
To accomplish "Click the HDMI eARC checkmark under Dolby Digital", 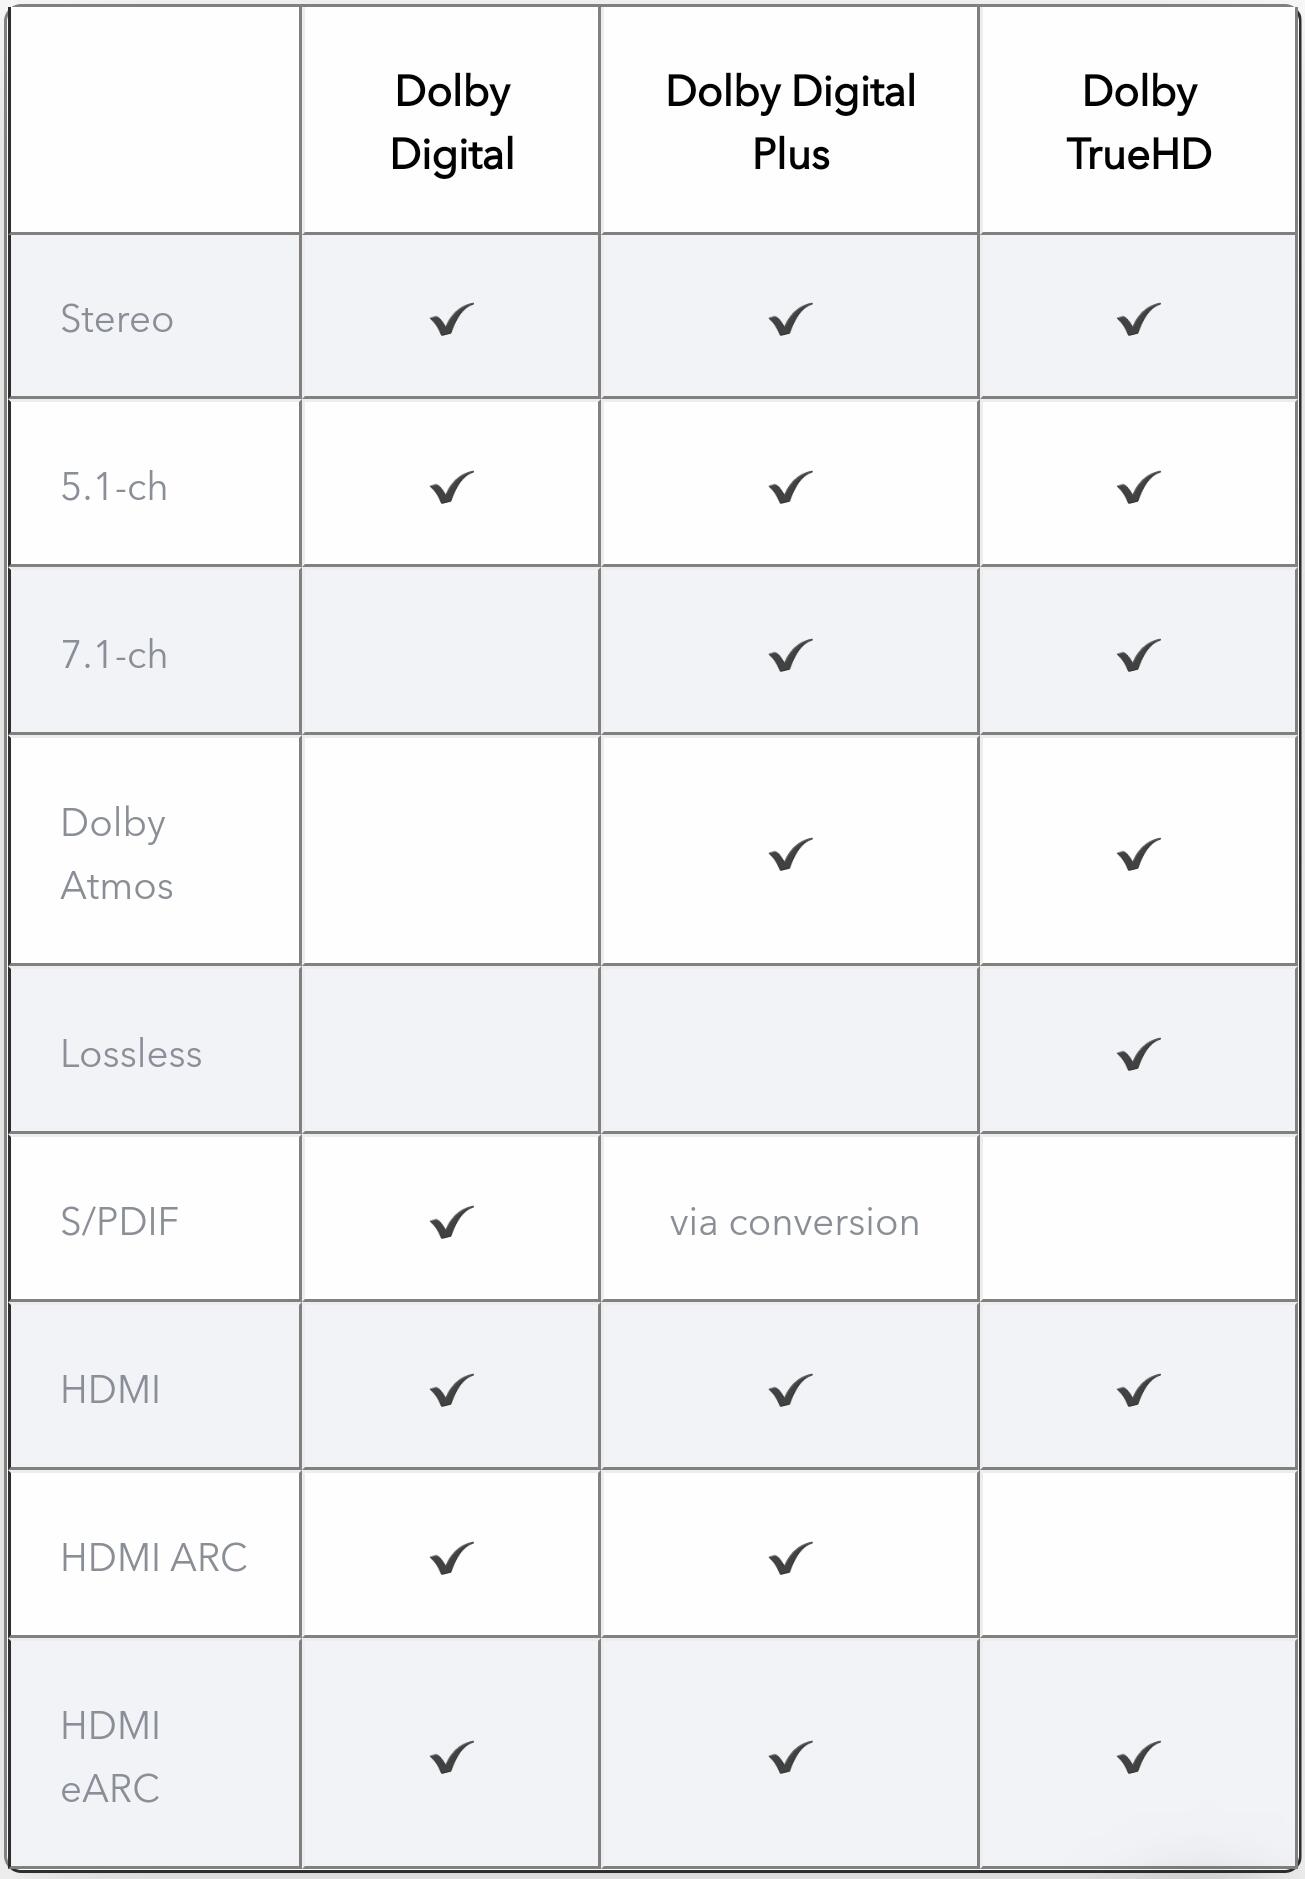I will point(451,1758).
